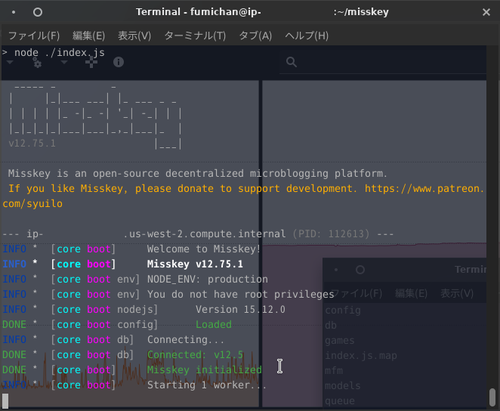Click the circle button in background terminal title
The width and height of the screenshot is (500, 411).
[360, 270]
